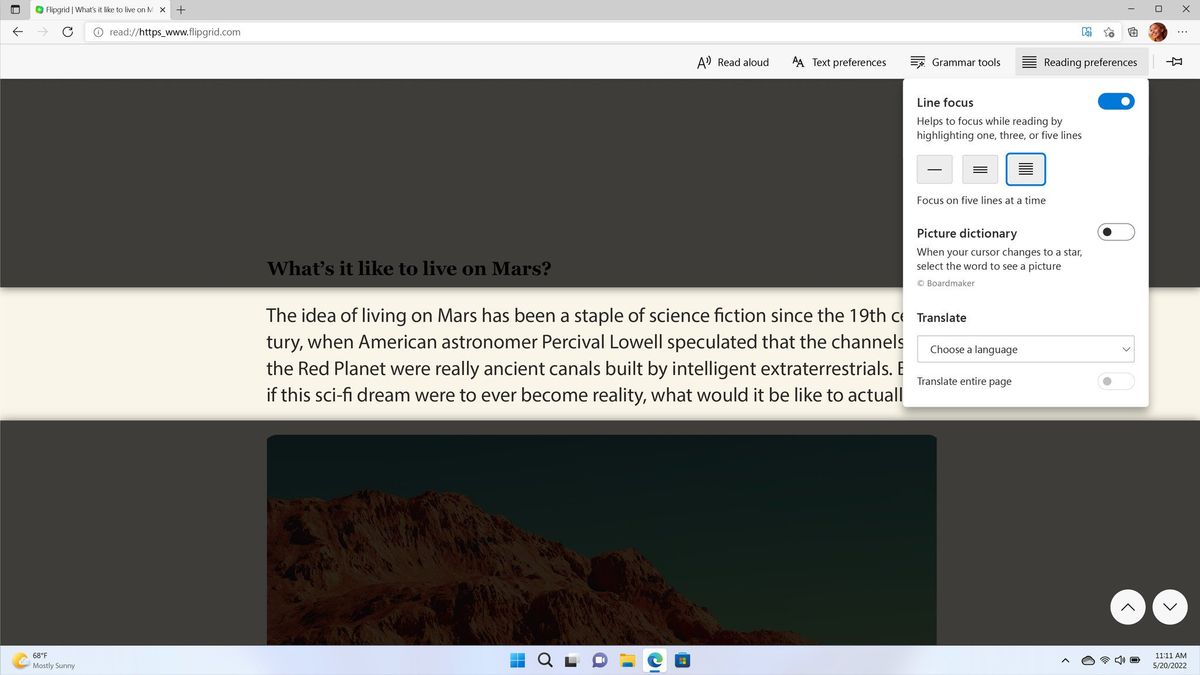The image size is (1200, 675).
Task: Turn off Line focus
Action: tap(1115, 101)
